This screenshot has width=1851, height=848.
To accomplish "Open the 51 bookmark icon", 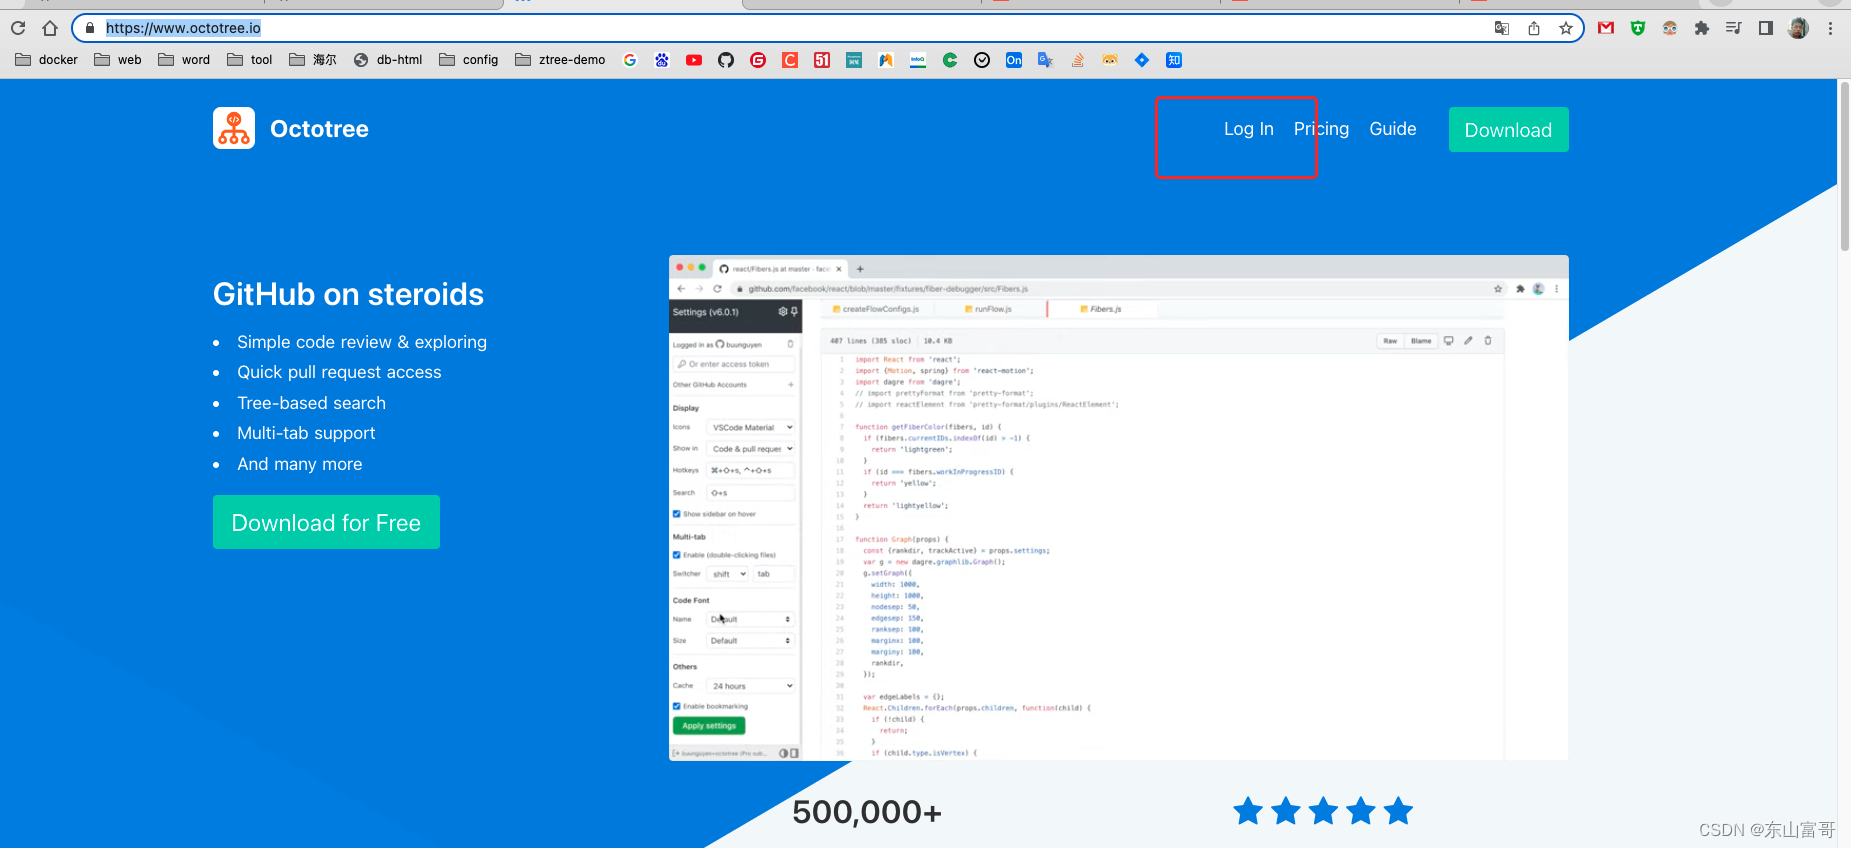I will [822, 60].
